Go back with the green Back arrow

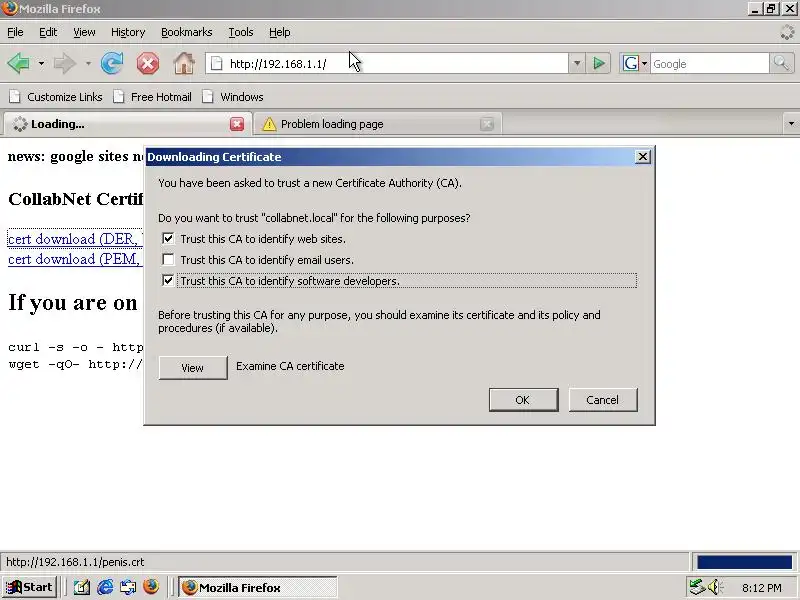[x=18, y=64]
